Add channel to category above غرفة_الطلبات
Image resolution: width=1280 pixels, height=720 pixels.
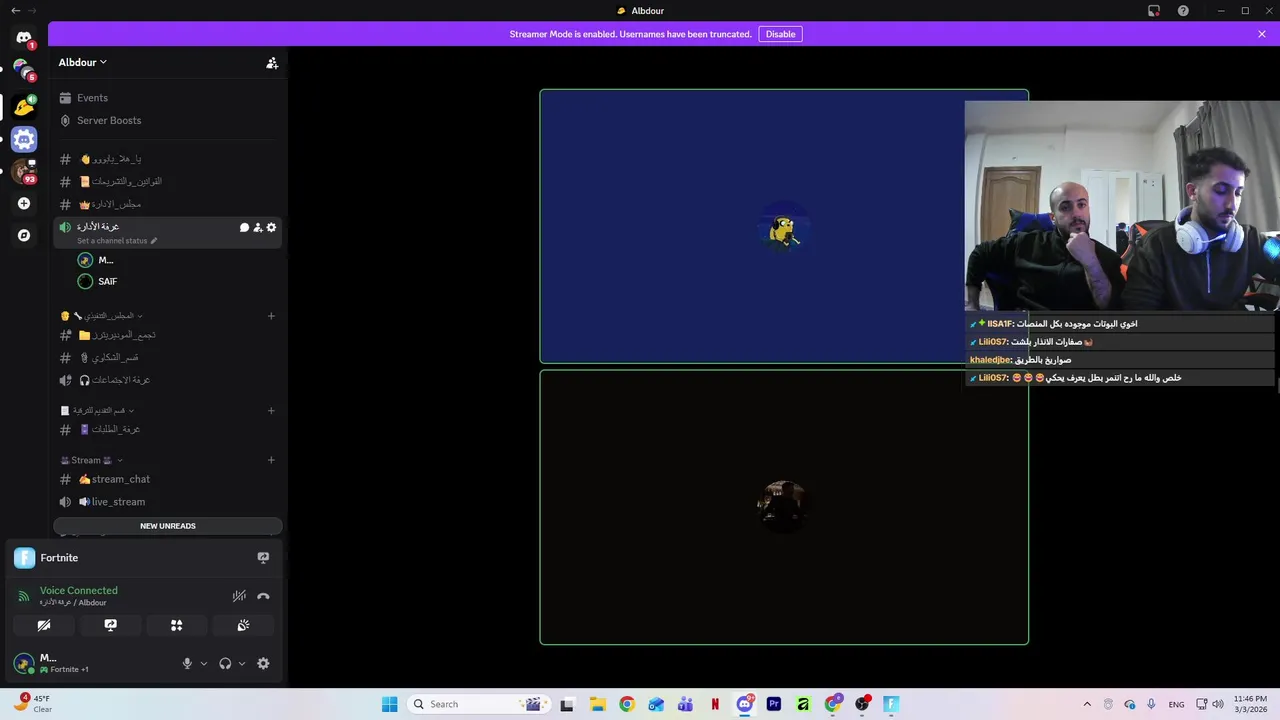(x=271, y=411)
